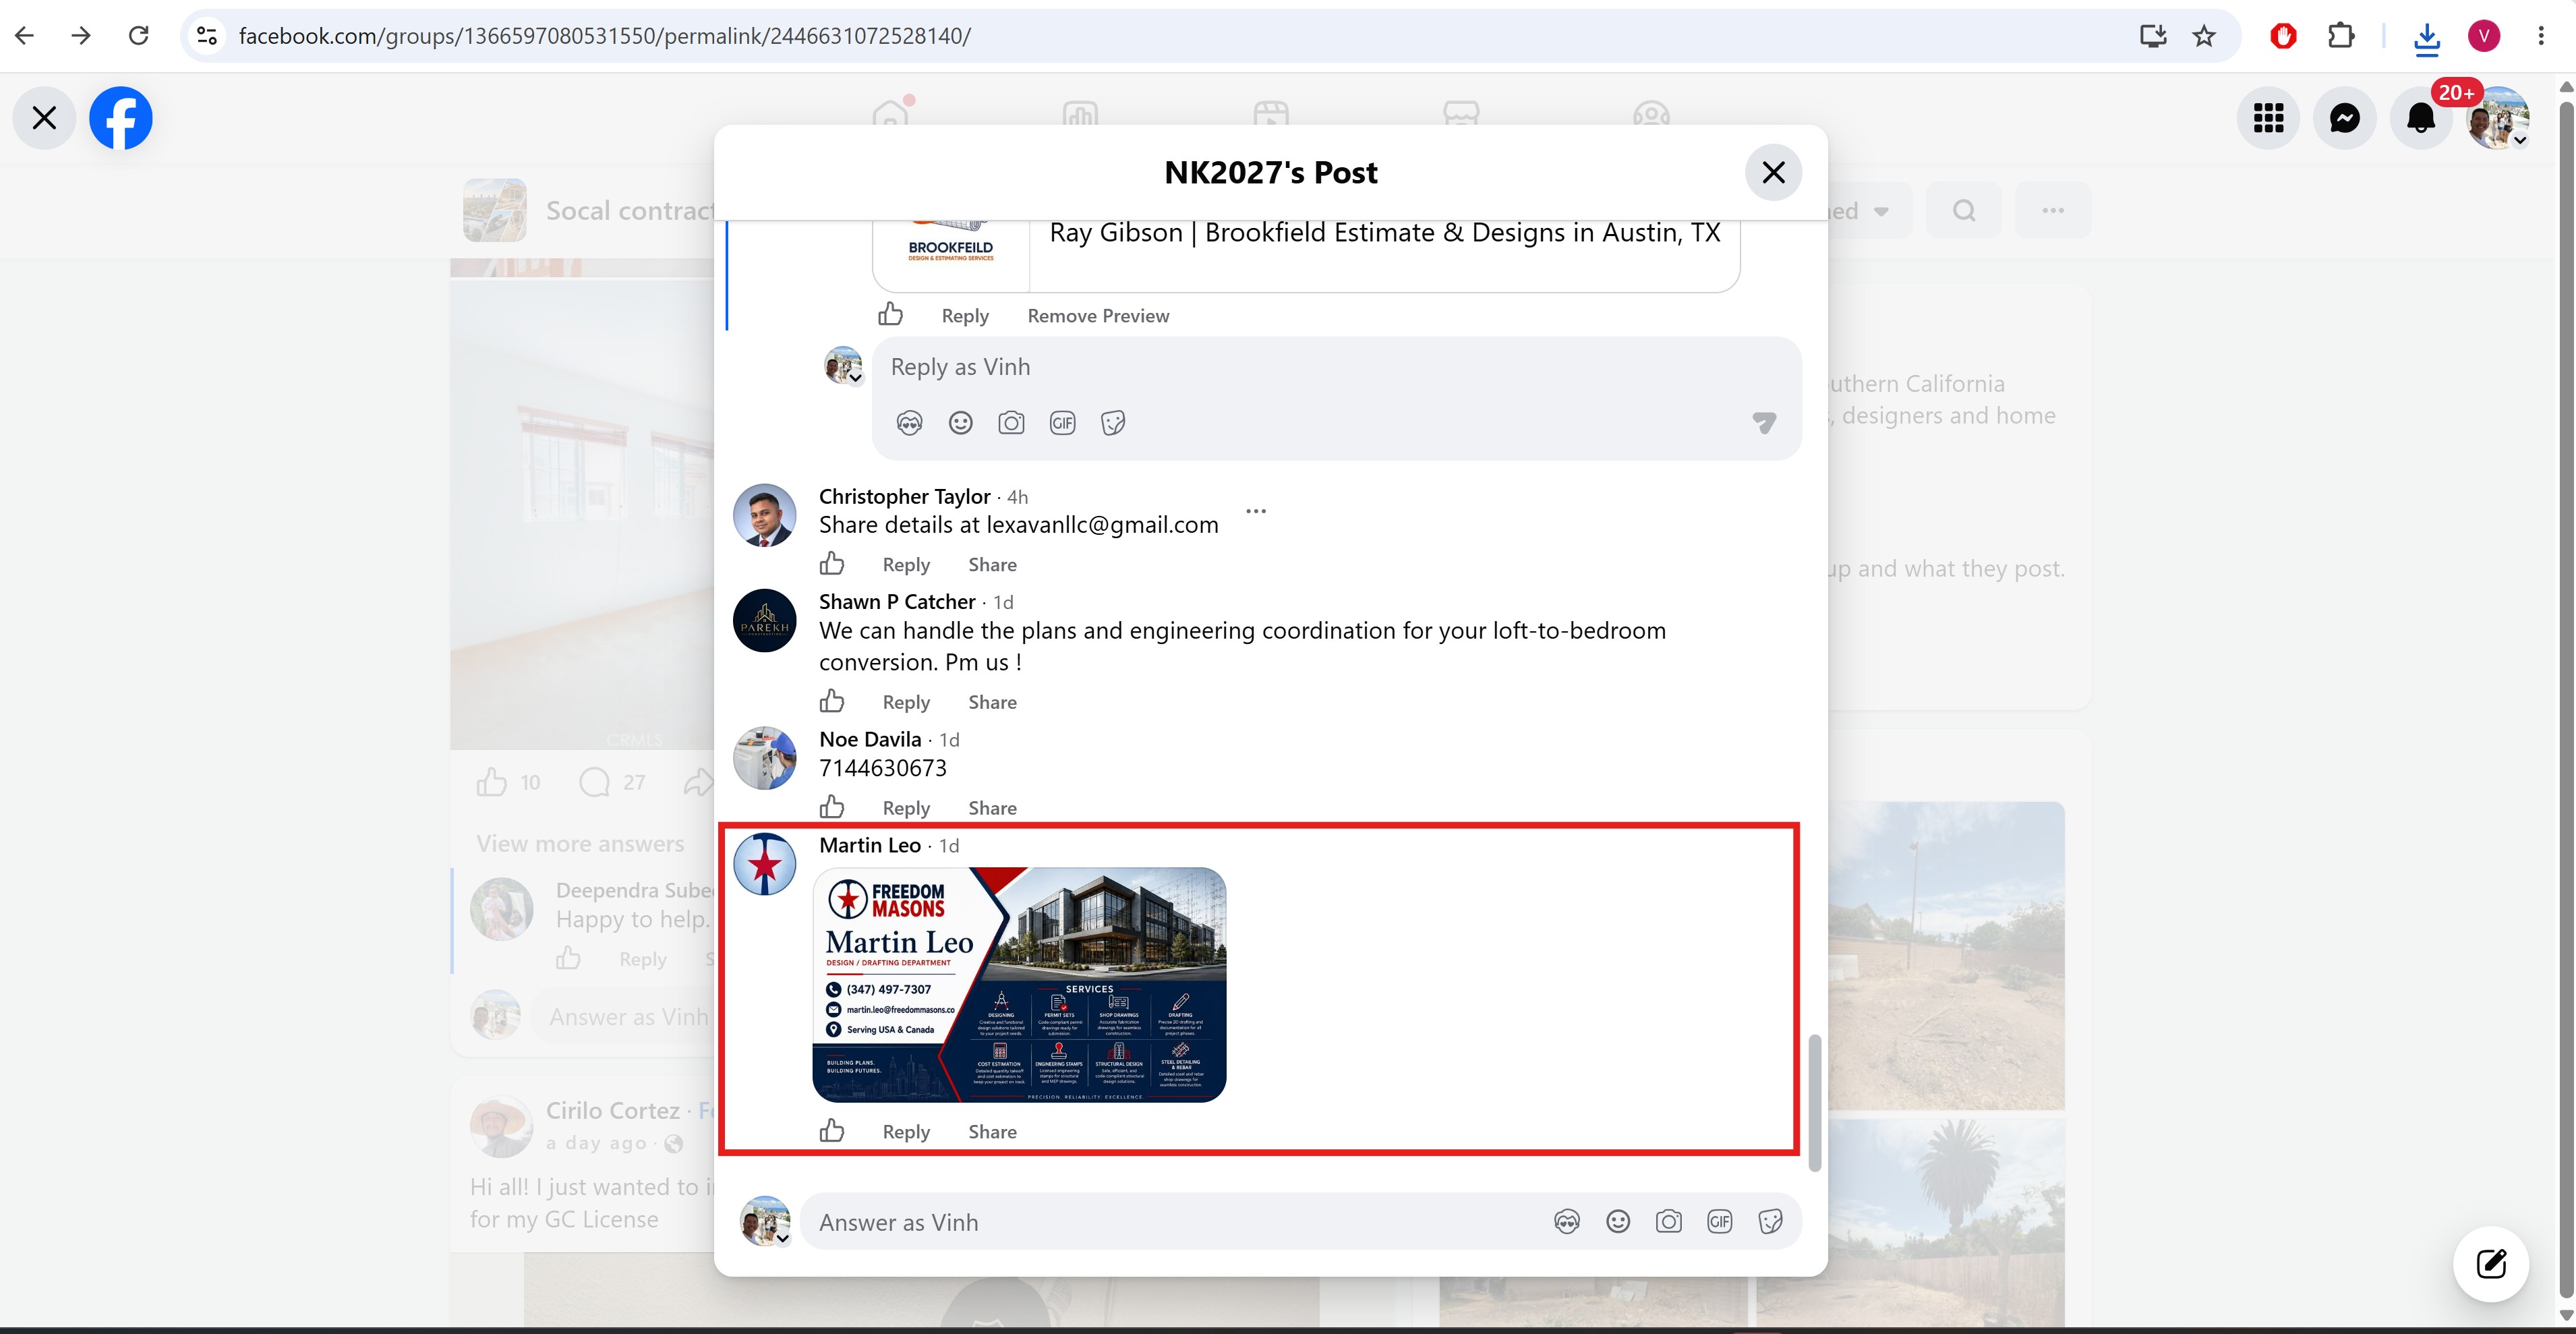Like Shawn P Catcher's comment
Image resolution: width=2576 pixels, height=1334 pixels.
point(832,701)
